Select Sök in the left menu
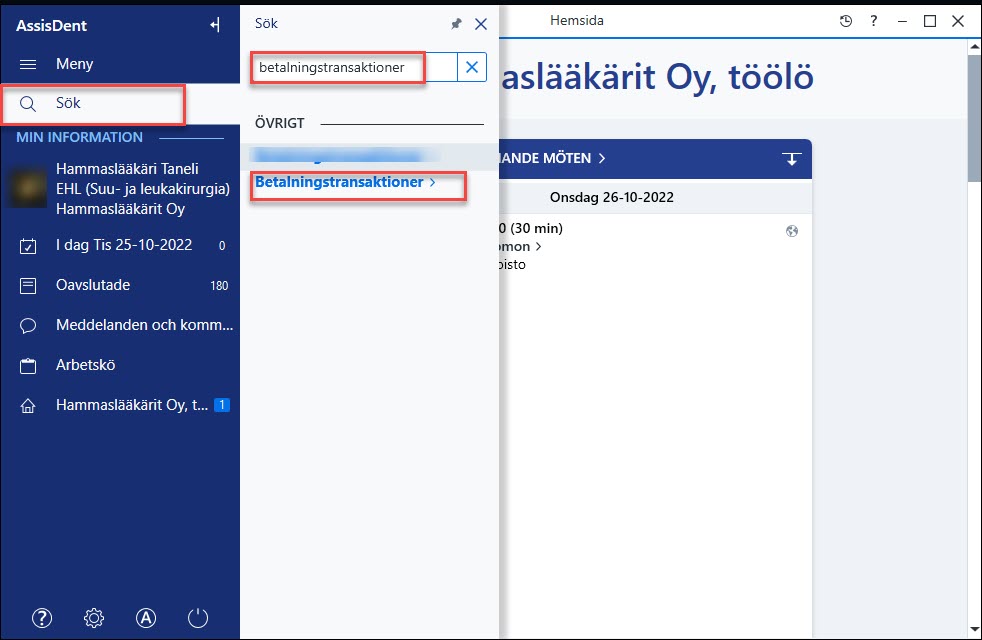The width and height of the screenshot is (982, 640). click(x=94, y=104)
